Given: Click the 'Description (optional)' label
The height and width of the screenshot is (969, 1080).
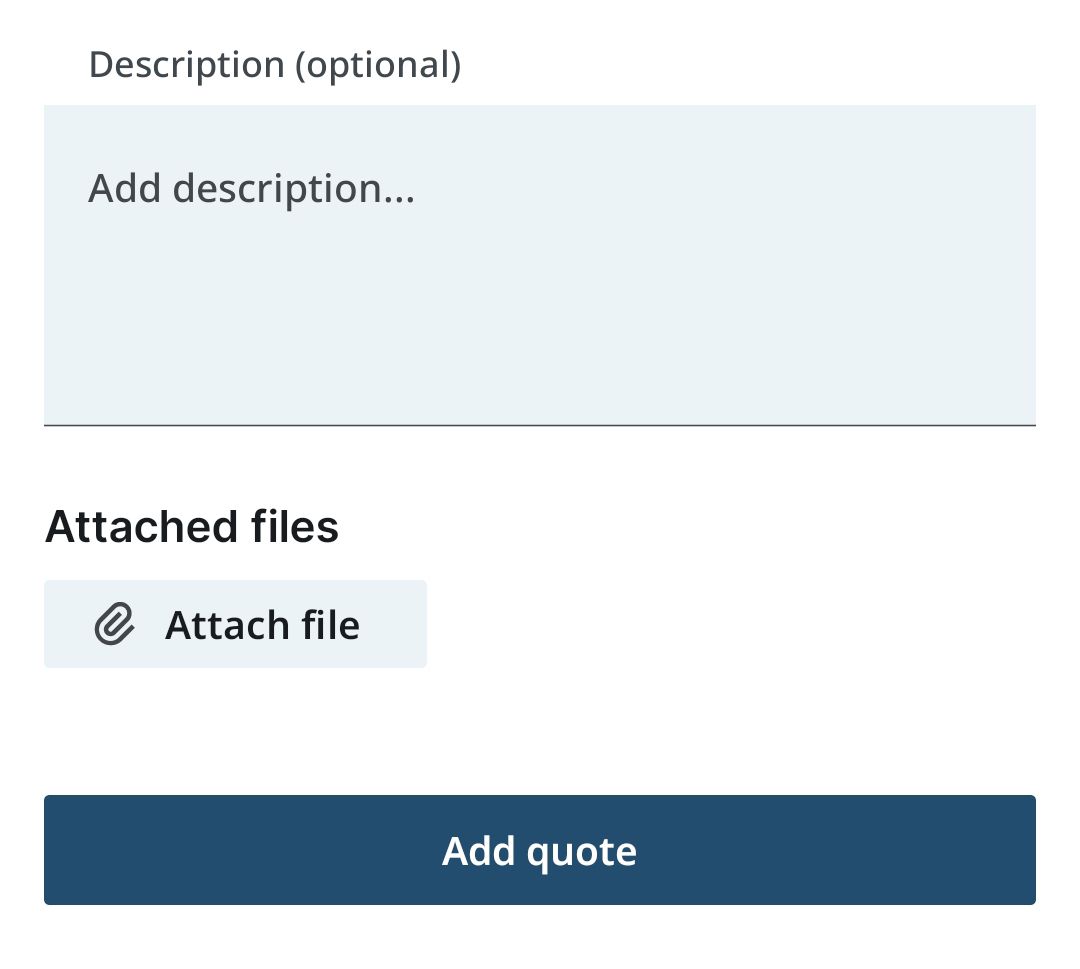Looking at the screenshot, I should (274, 65).
